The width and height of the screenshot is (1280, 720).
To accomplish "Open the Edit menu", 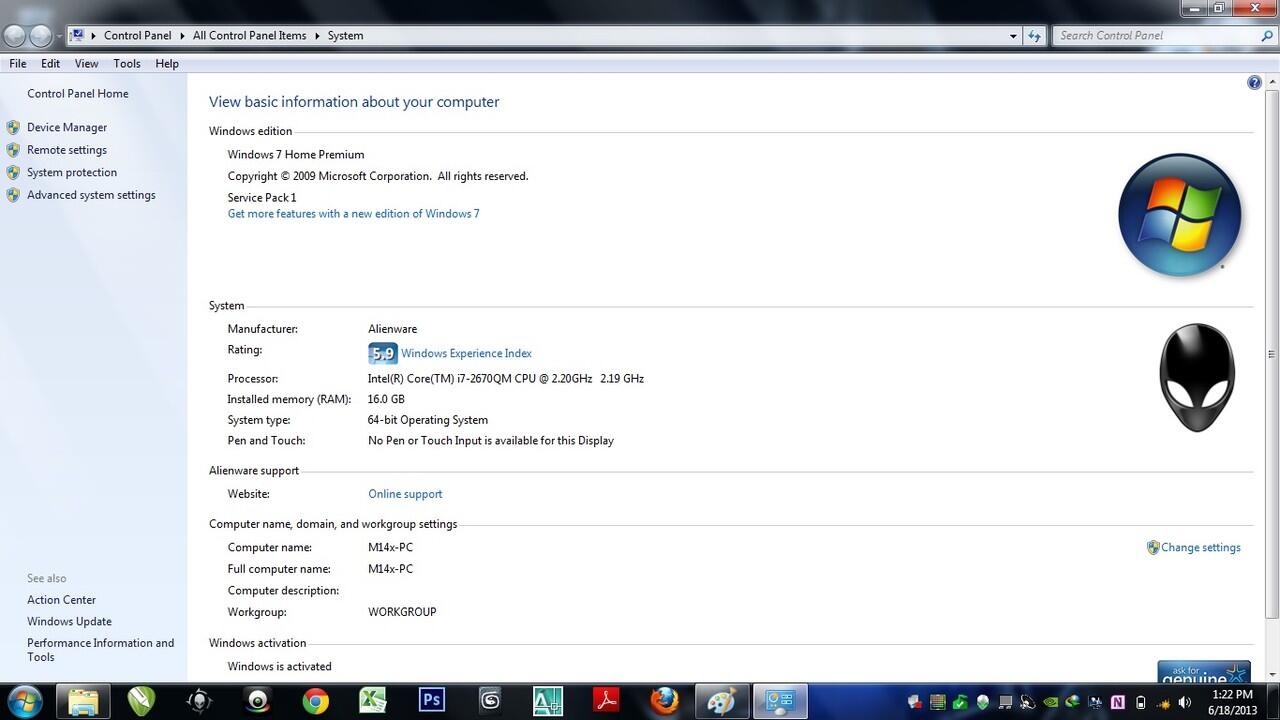I will (x=50, y=64).
